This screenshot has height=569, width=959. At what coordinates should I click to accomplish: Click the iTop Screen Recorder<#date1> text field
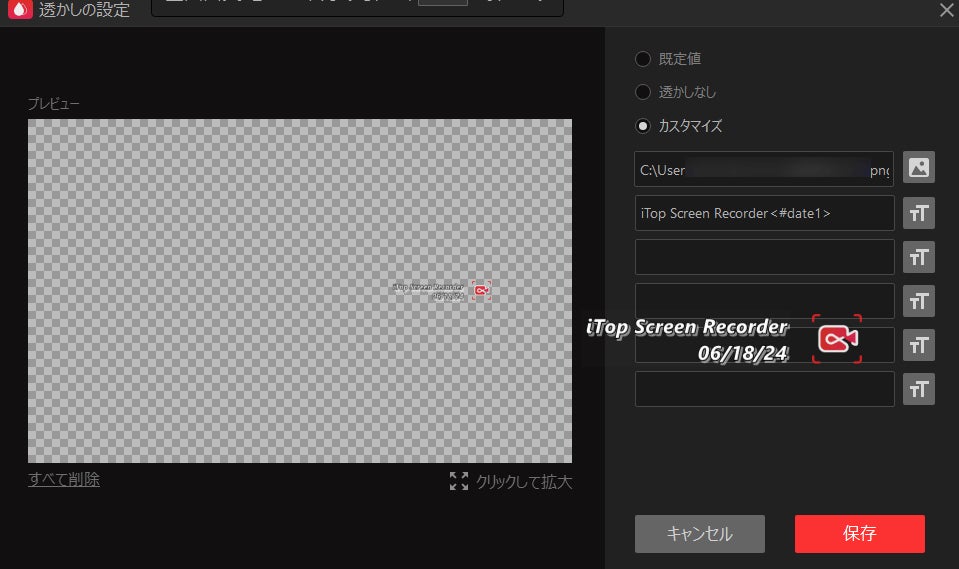point(764,213)
